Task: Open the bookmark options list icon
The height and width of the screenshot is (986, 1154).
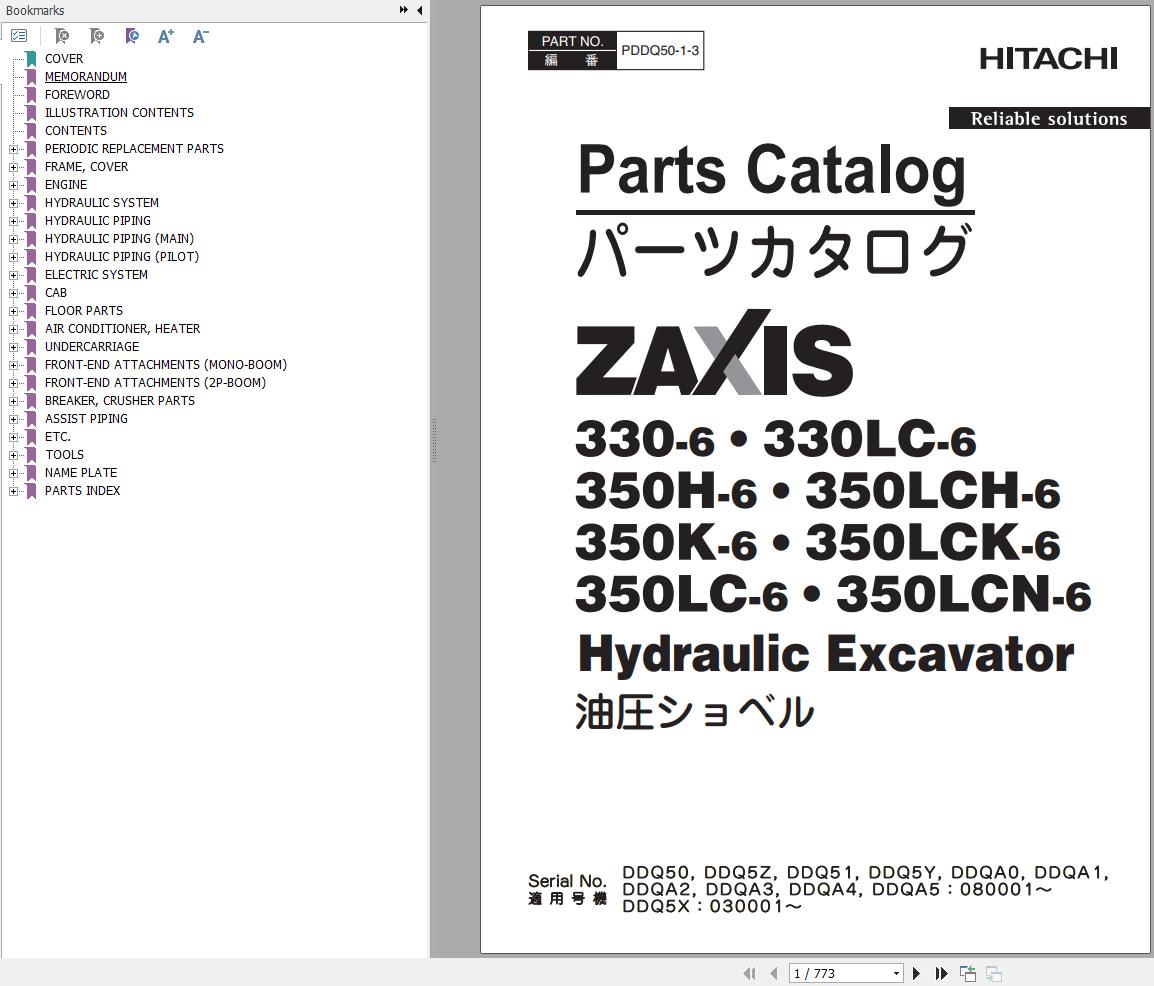Action: [x=19, y=35]
